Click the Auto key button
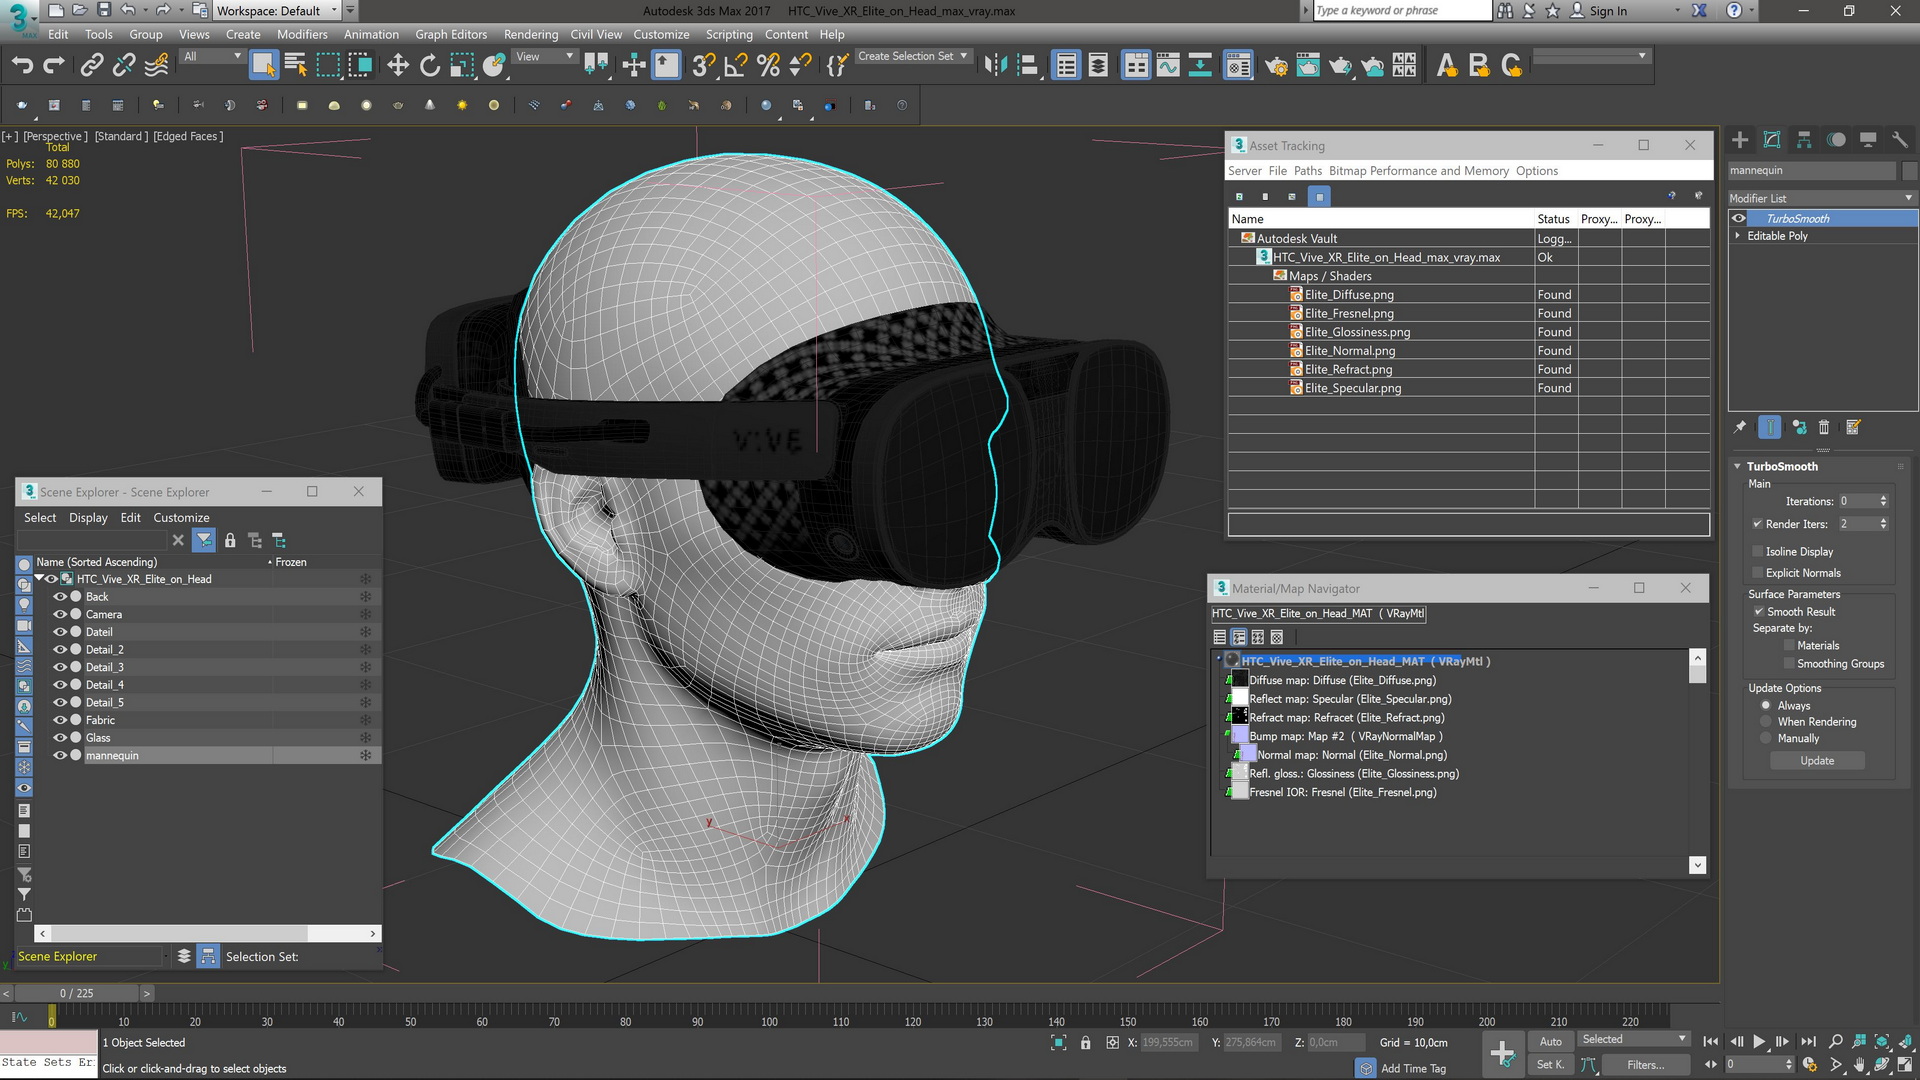 pos(1551,1041)
